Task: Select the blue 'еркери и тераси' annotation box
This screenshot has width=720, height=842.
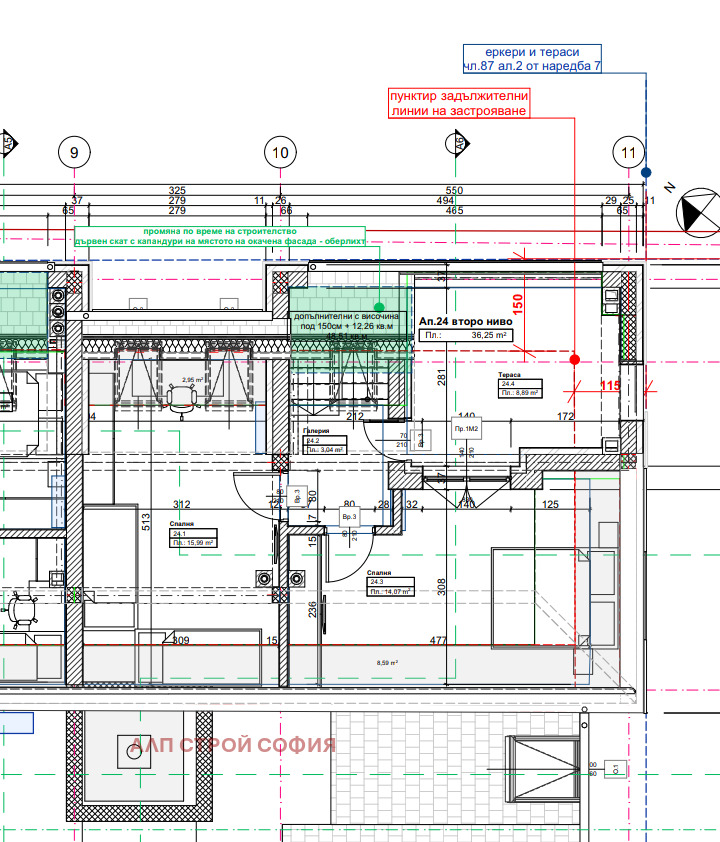Action: tap(531, 59)
